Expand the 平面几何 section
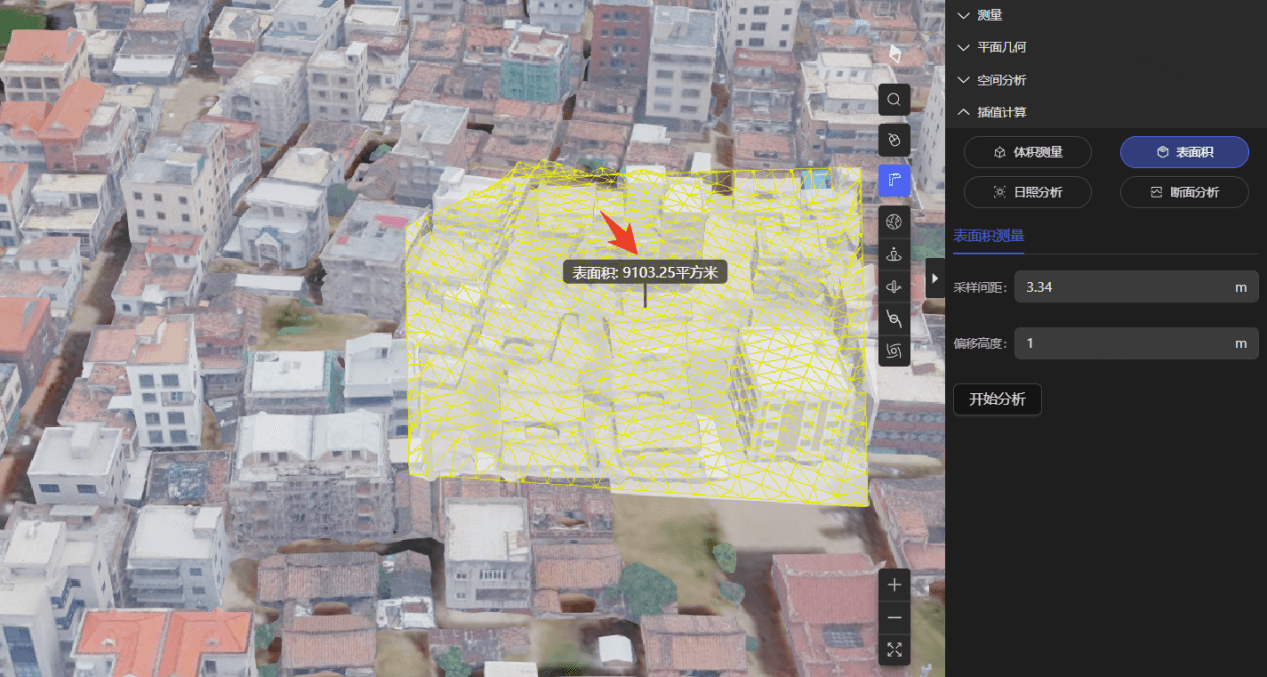 (1001, 47)
